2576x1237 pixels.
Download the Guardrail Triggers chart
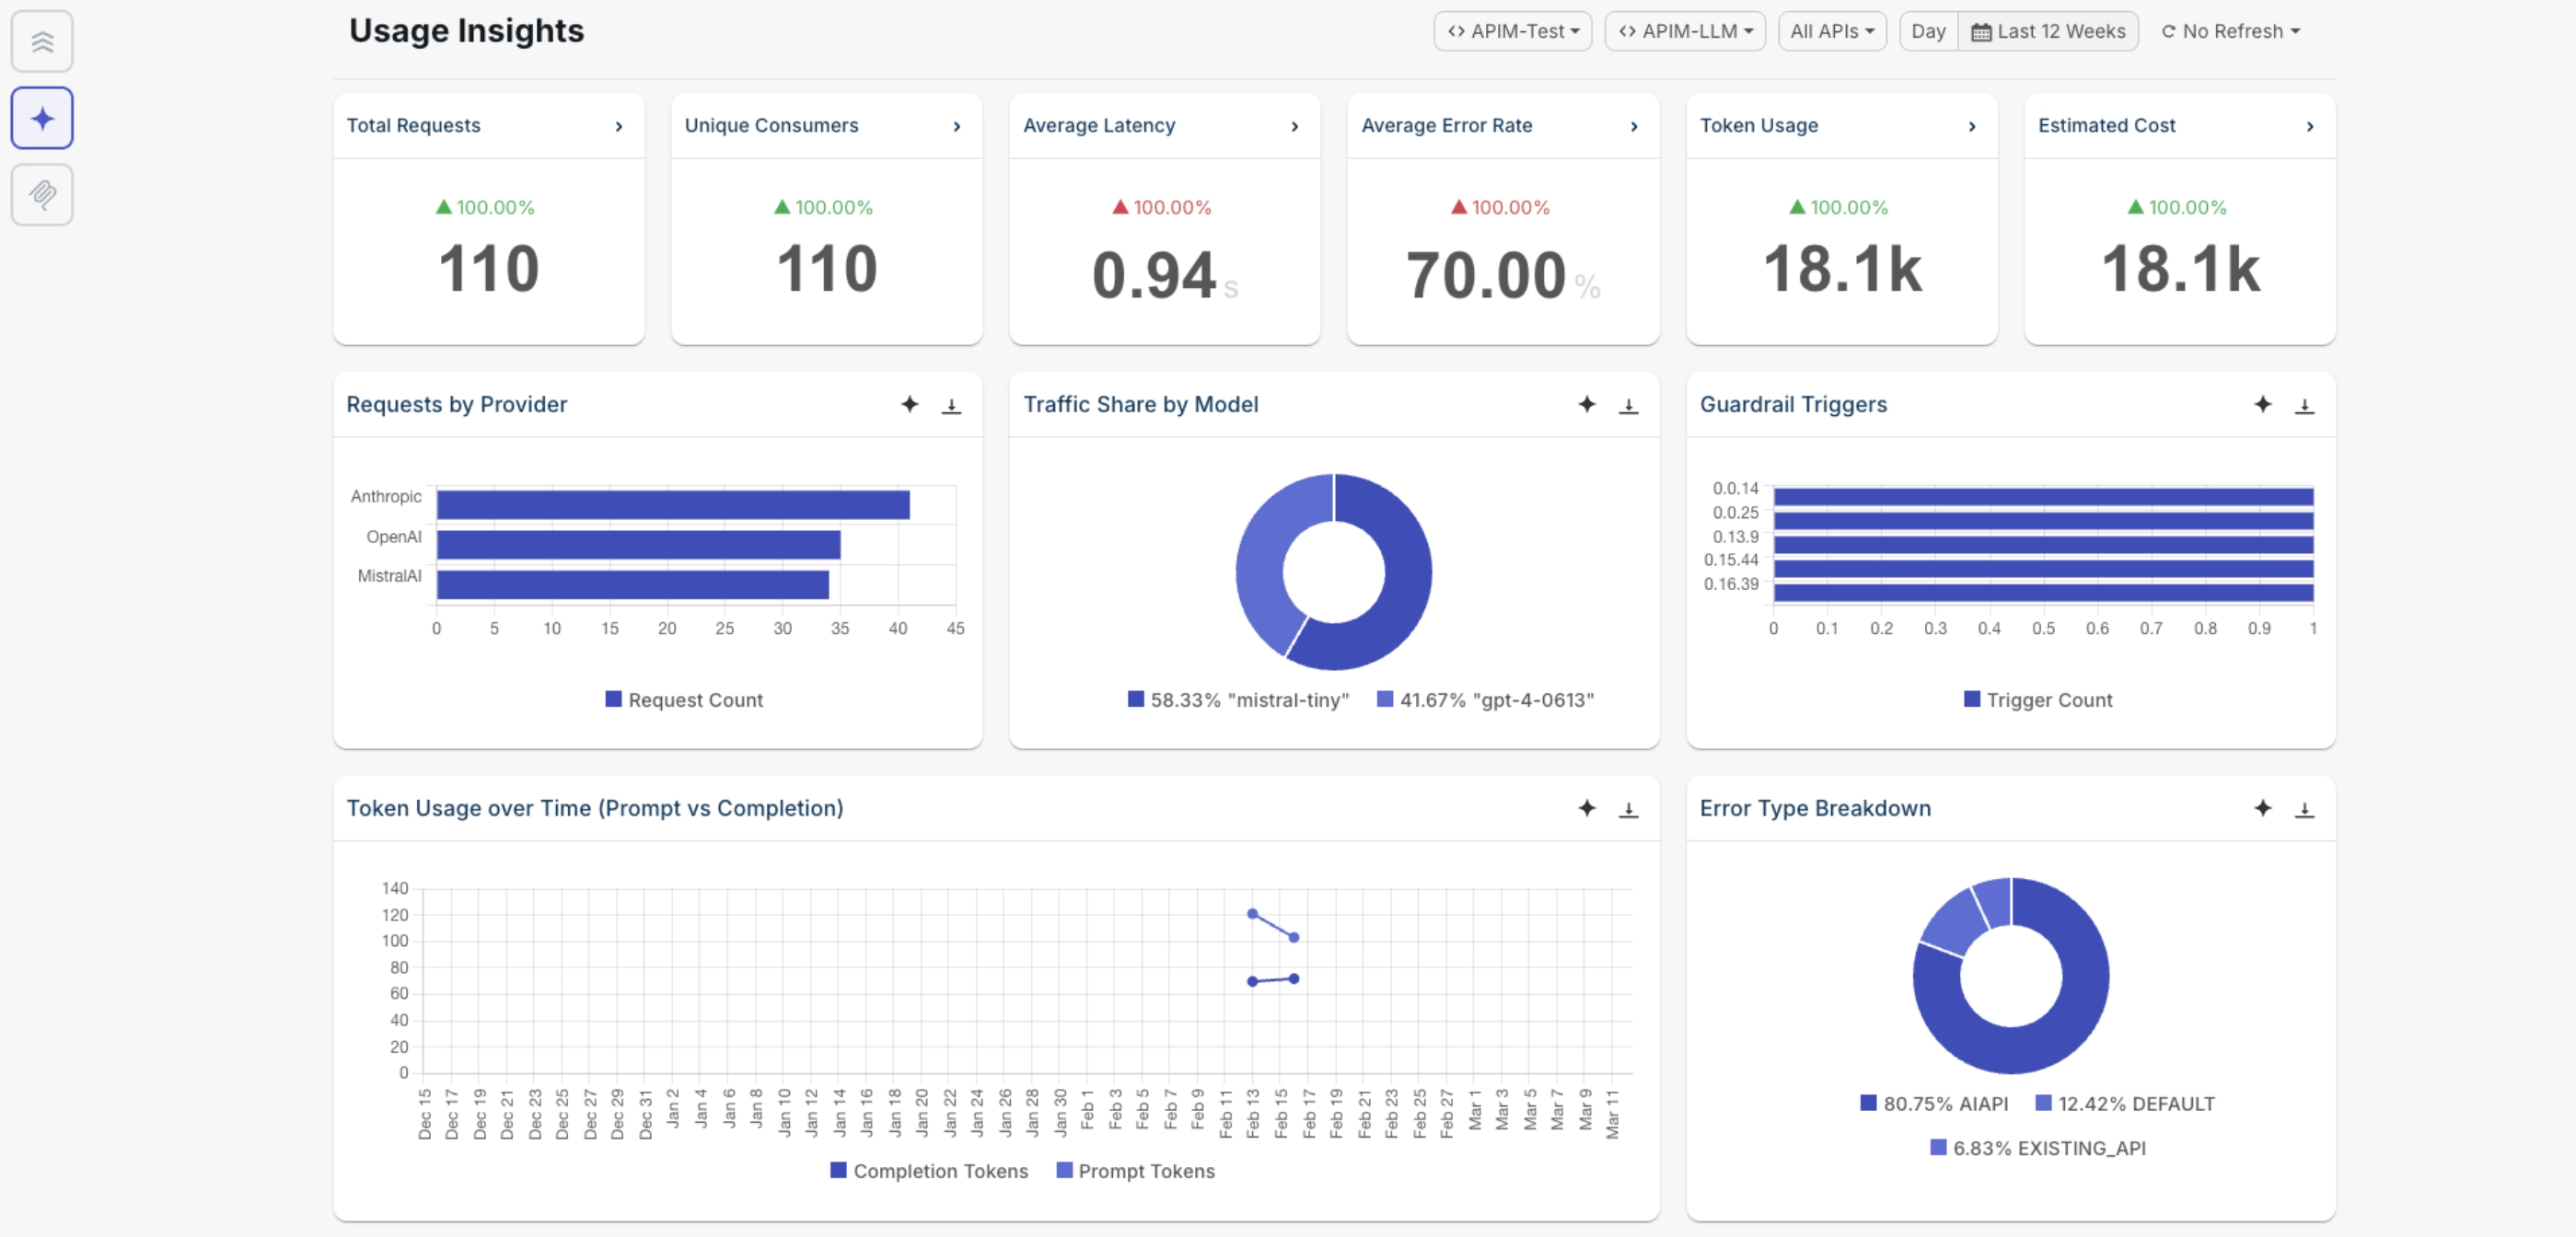2306,405
